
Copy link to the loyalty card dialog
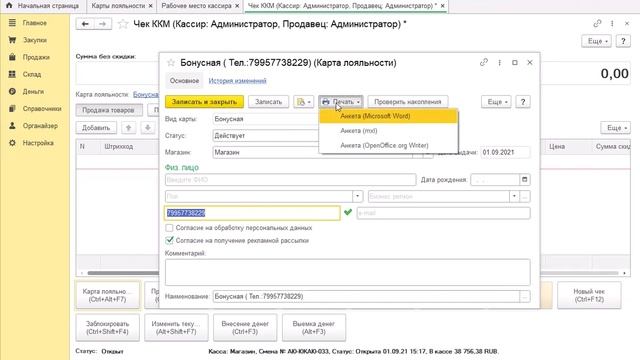(484, 62)
